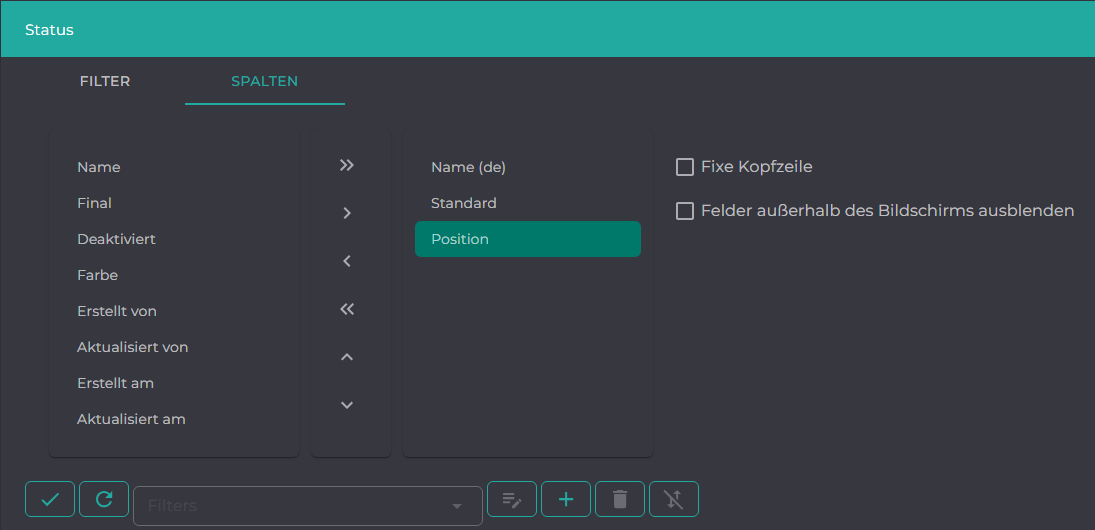Select Final in available columns
This screenshot has width=1095, height=530.
[174, 203]
